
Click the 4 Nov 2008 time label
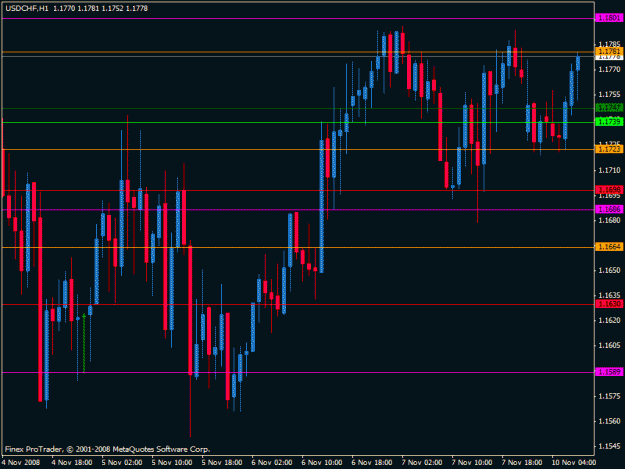click(x=21, y=463)
